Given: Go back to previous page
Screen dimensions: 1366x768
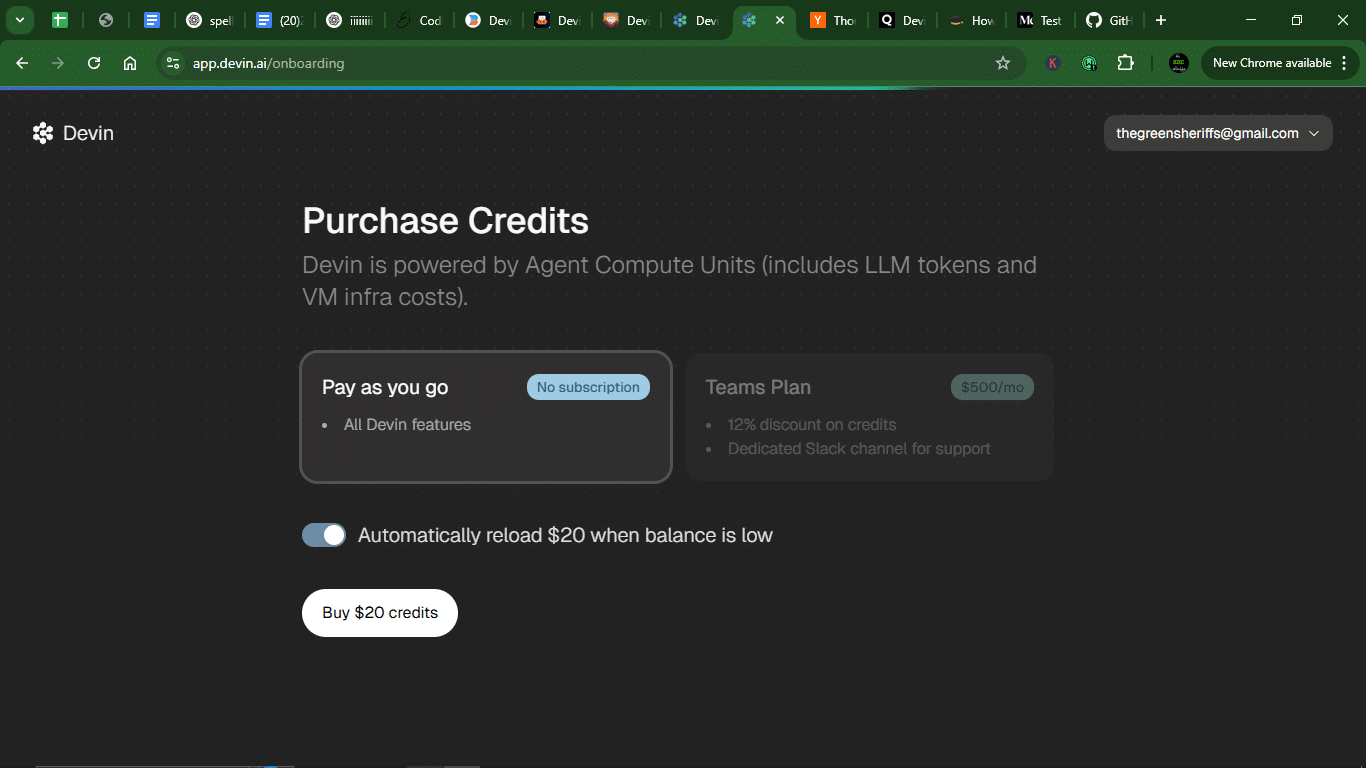Looking at the screenshot, I should tap(22, 63).
